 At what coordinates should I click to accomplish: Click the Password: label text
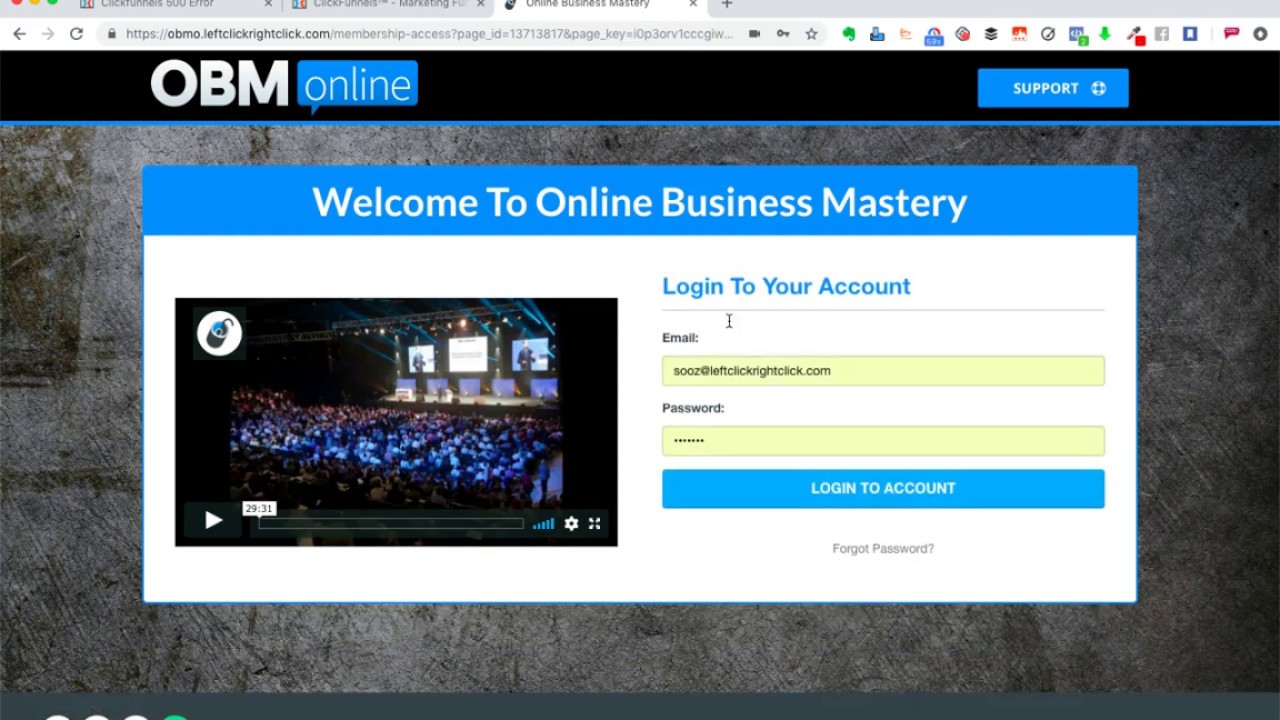coord(693,408)
